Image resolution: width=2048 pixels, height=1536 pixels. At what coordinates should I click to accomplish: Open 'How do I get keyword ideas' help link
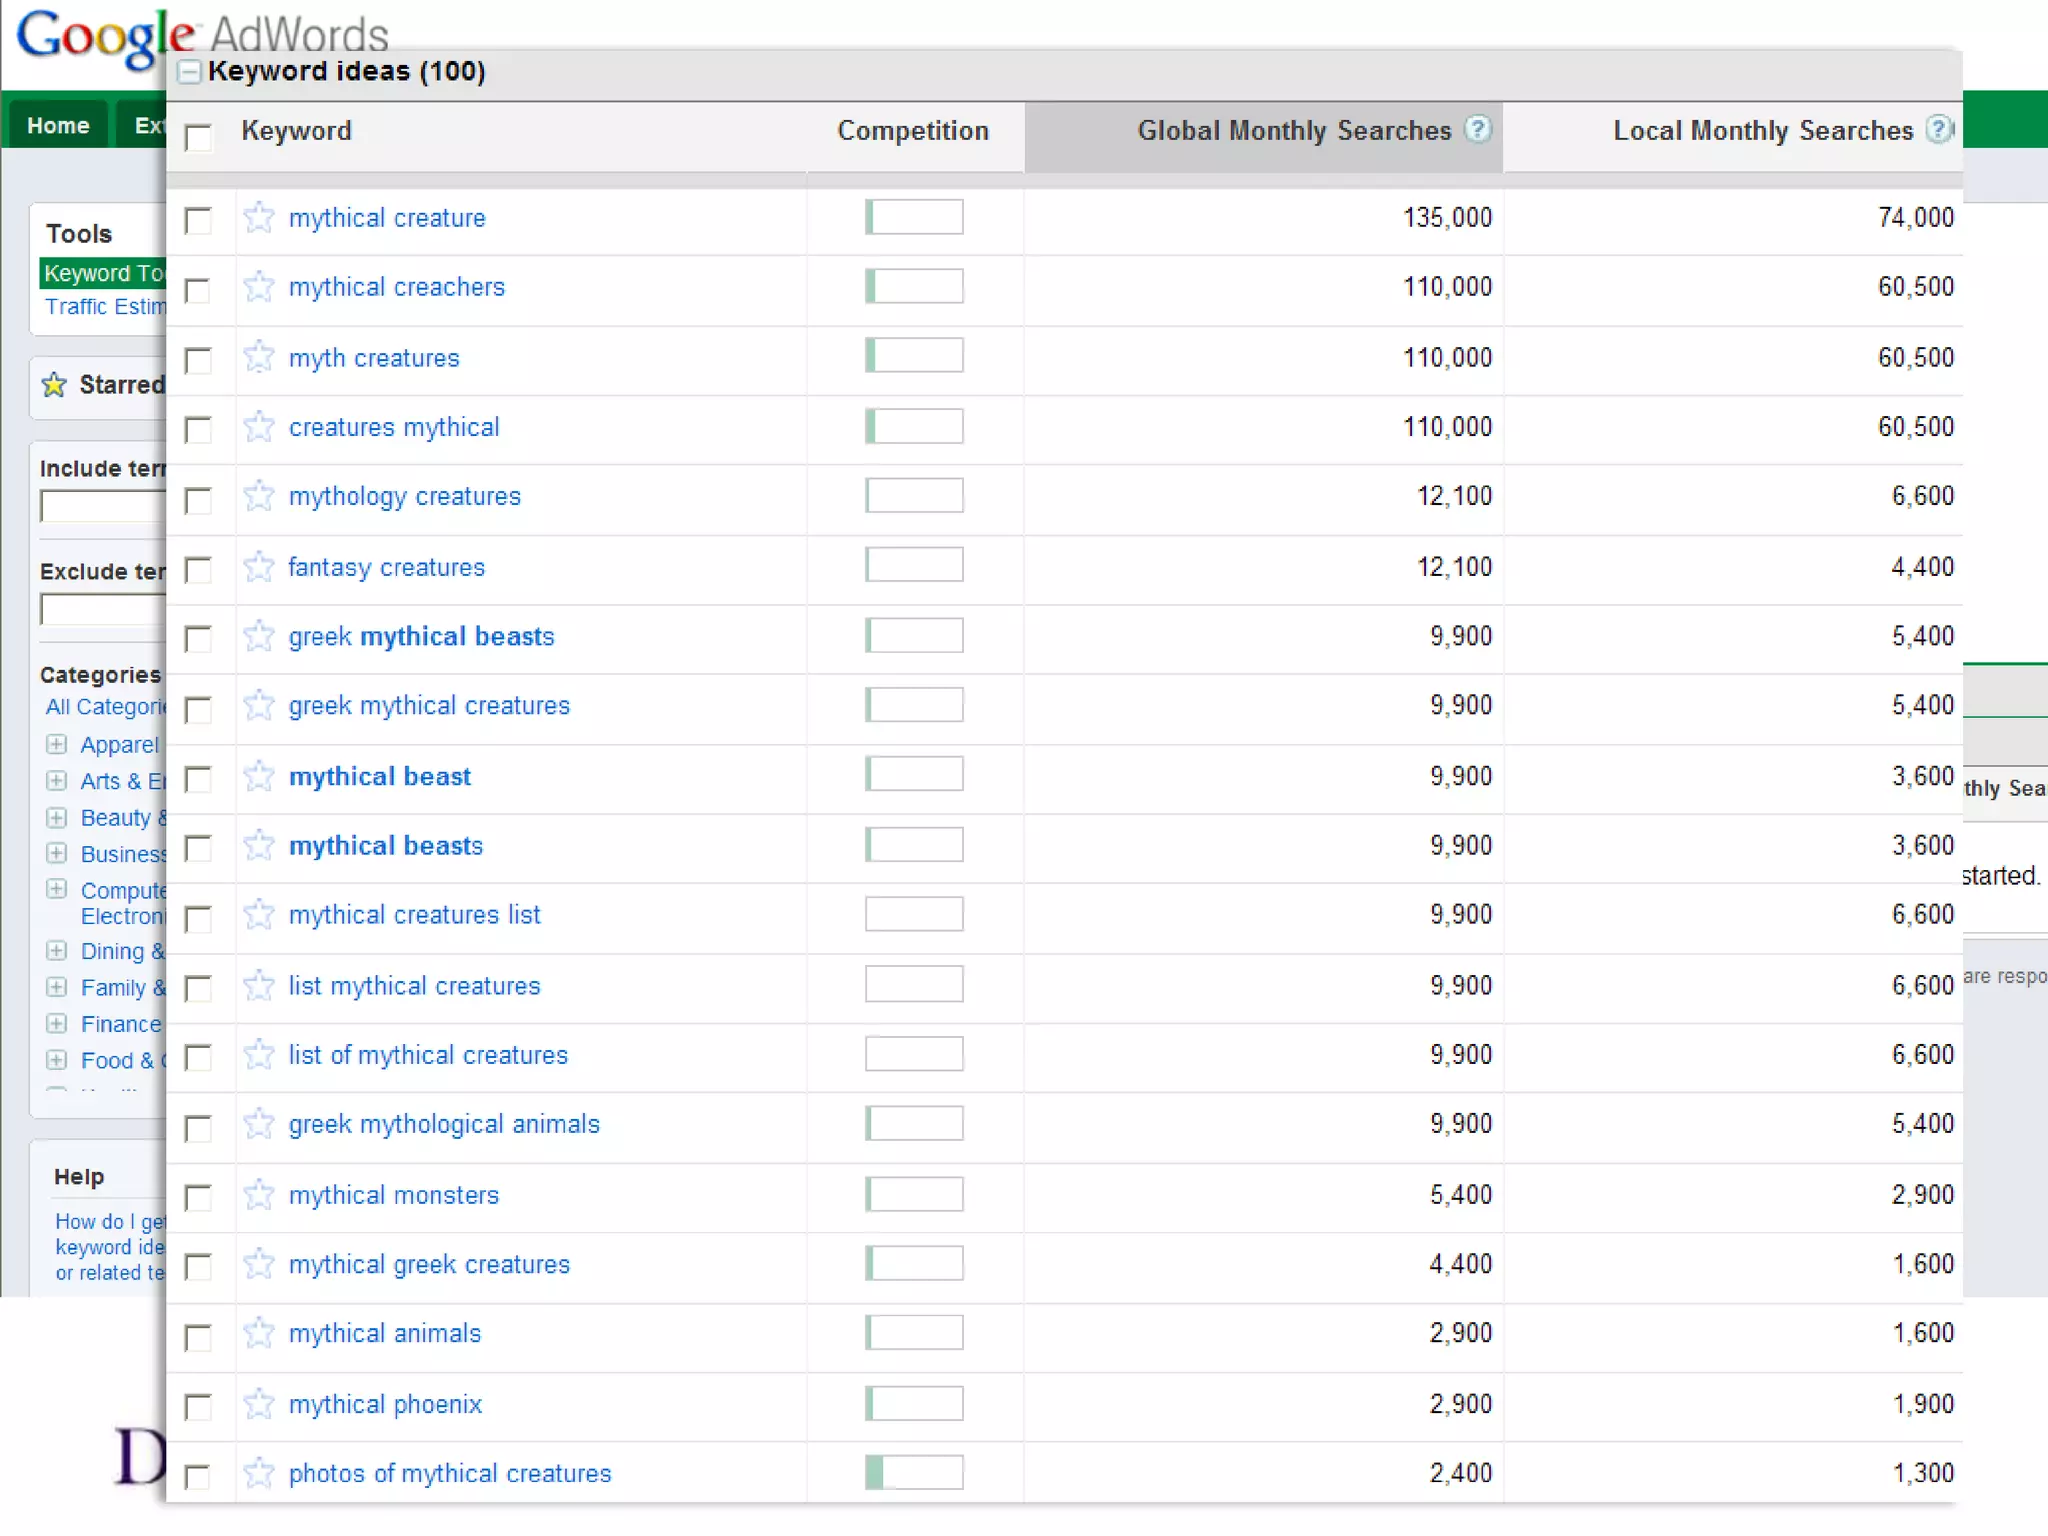110,1247
